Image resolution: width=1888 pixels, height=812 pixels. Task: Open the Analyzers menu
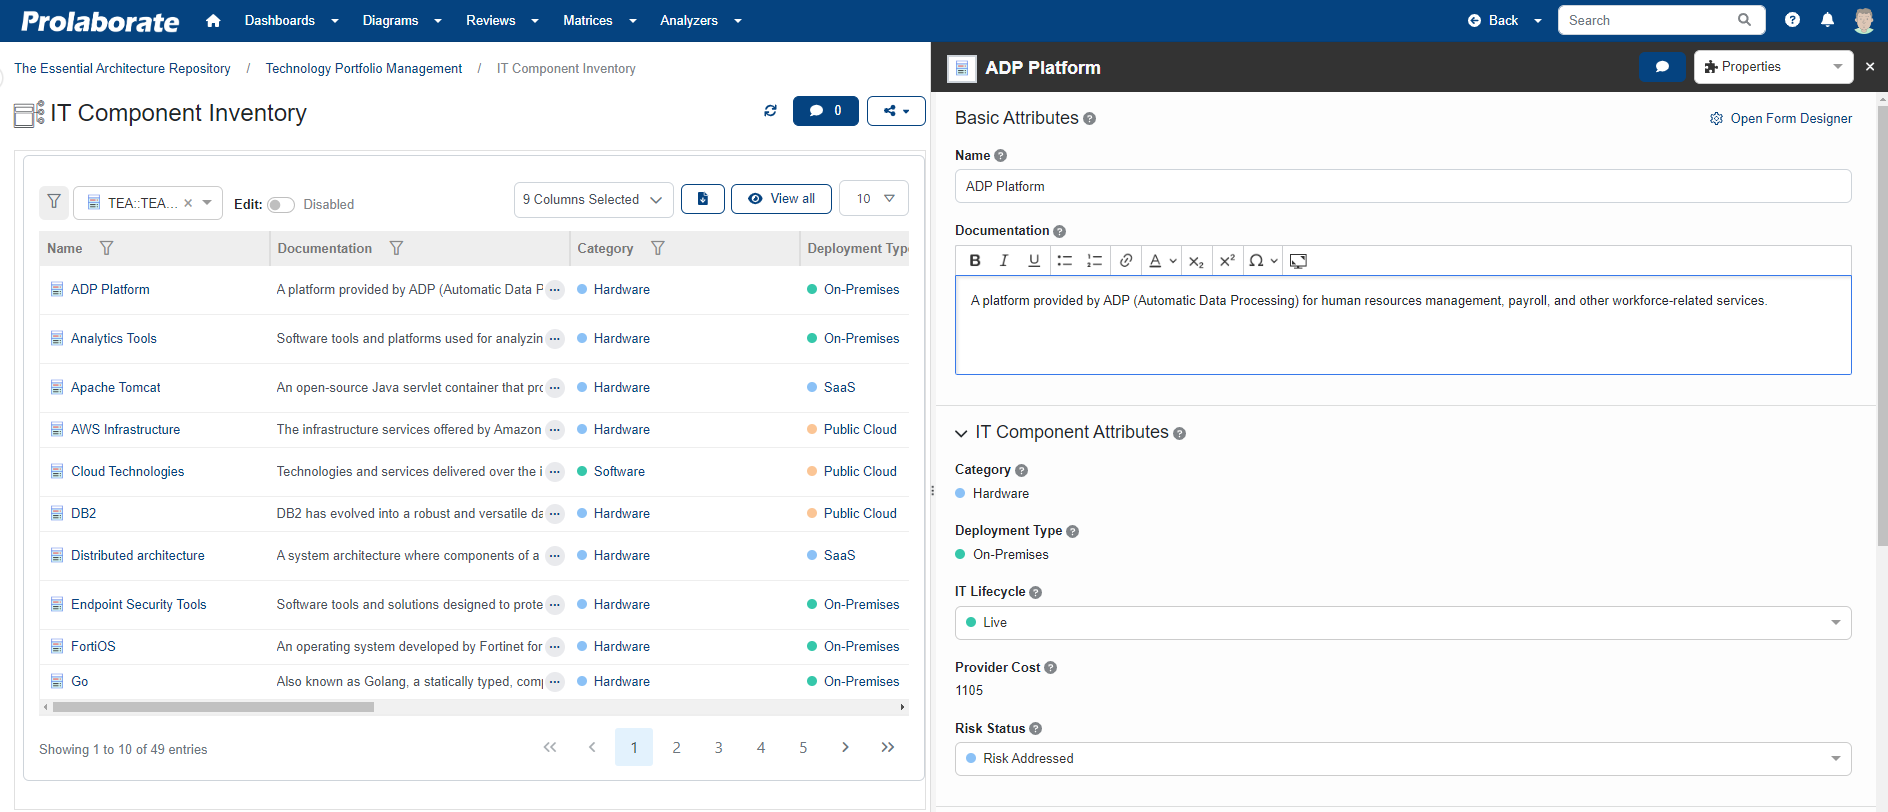[700, 21]
